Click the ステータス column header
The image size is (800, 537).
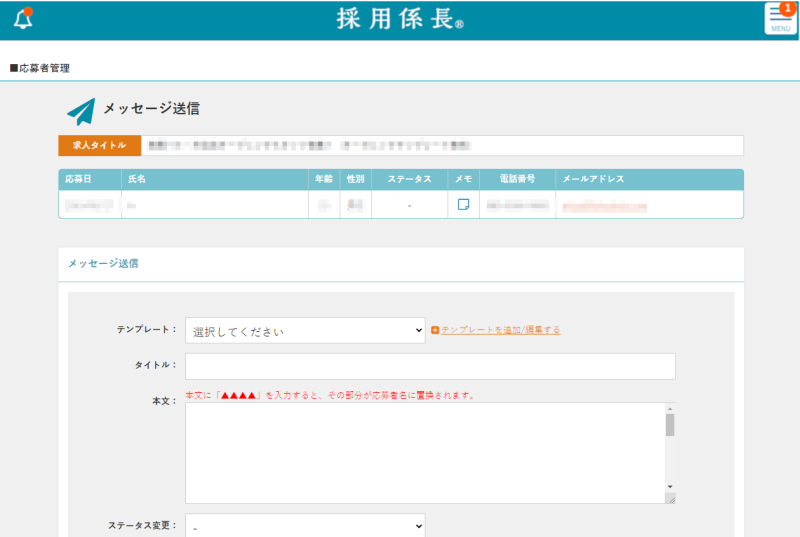coord(409,179)
